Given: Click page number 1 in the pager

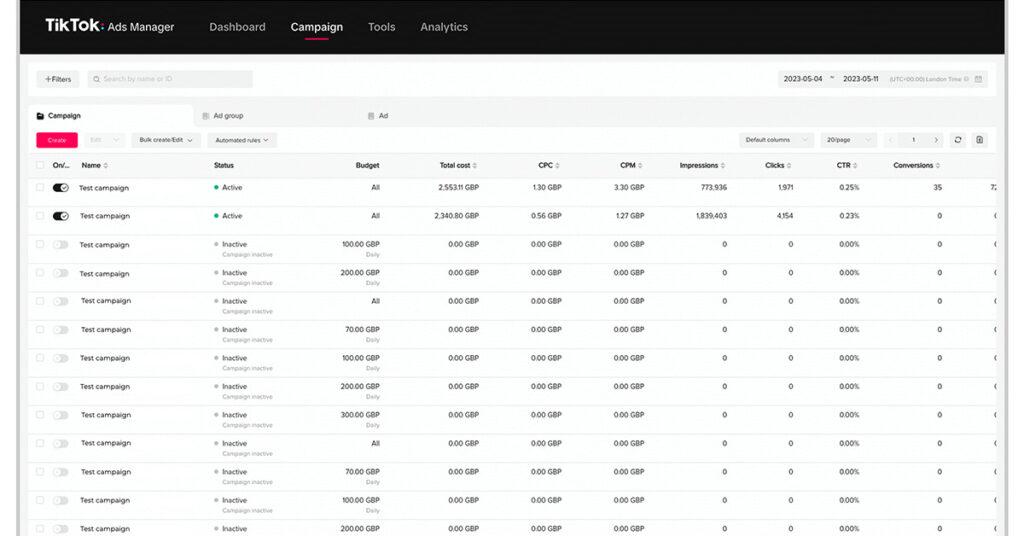Looking at the screenshot, I should (913, 140).
